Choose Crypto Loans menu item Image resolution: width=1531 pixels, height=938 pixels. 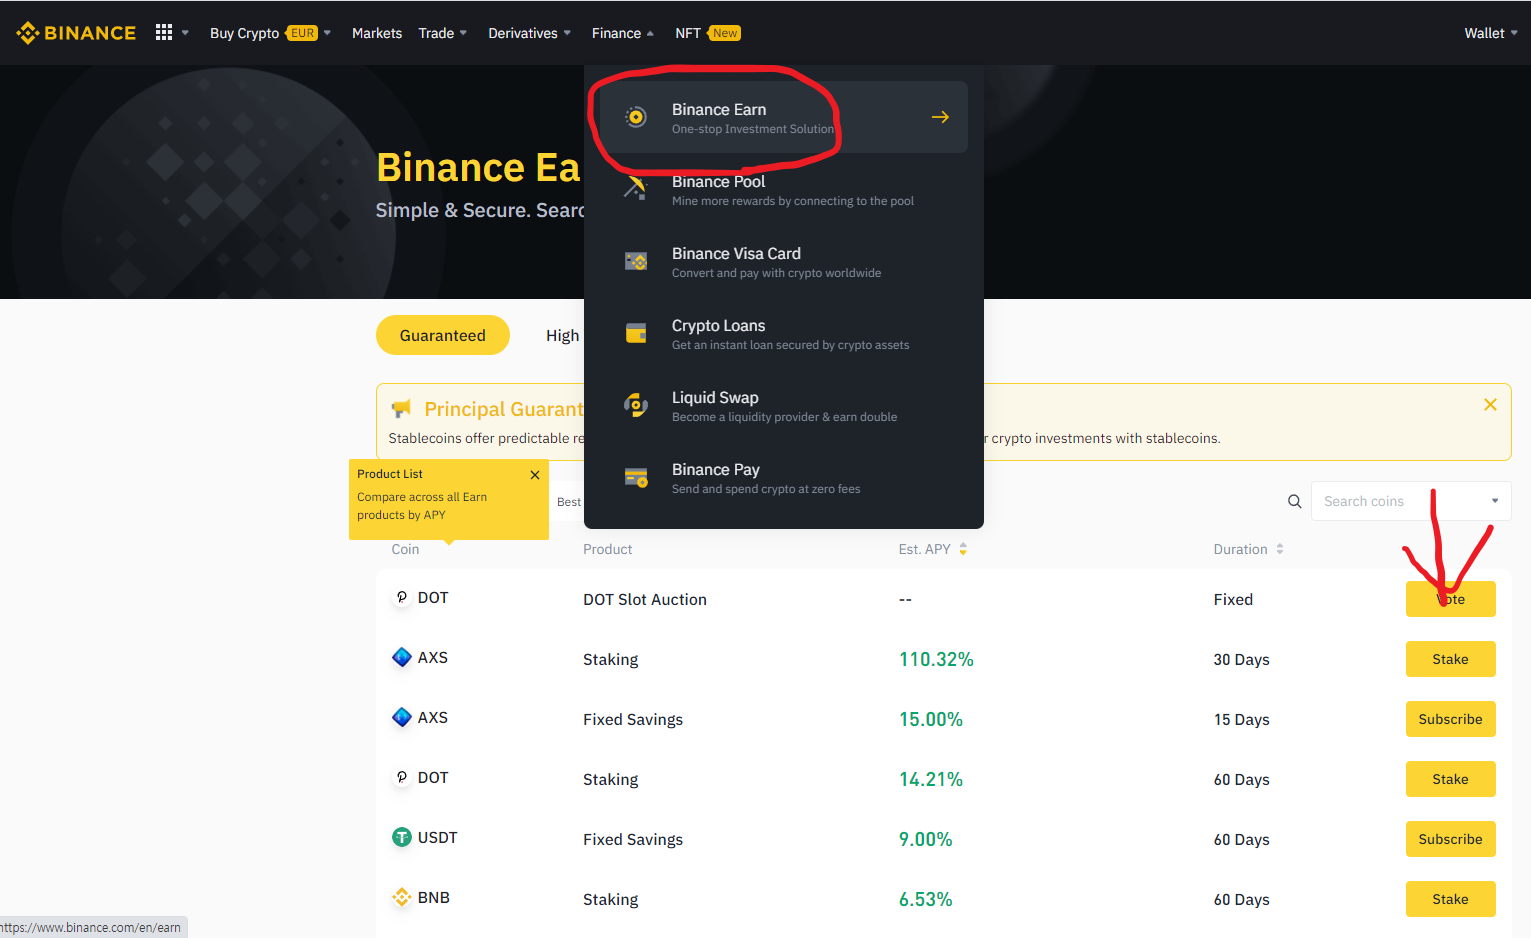pos(784,333)
